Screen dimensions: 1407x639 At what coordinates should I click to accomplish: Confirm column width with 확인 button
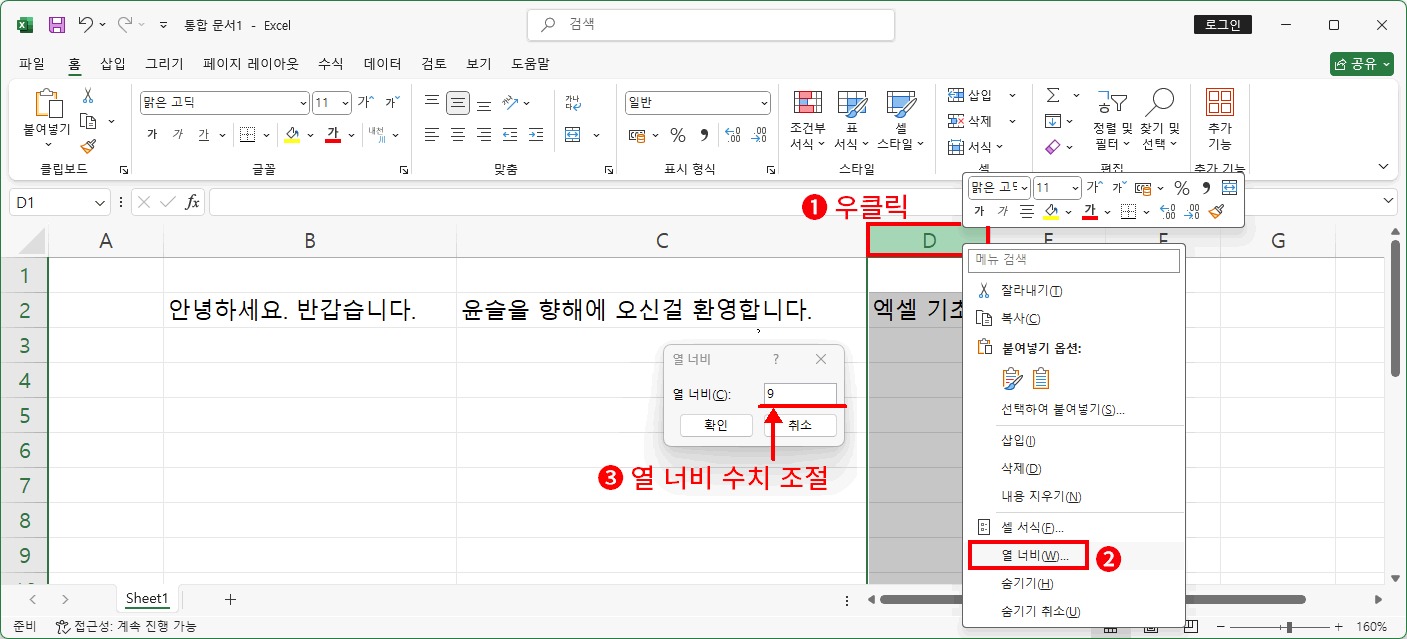pos(716,425)
